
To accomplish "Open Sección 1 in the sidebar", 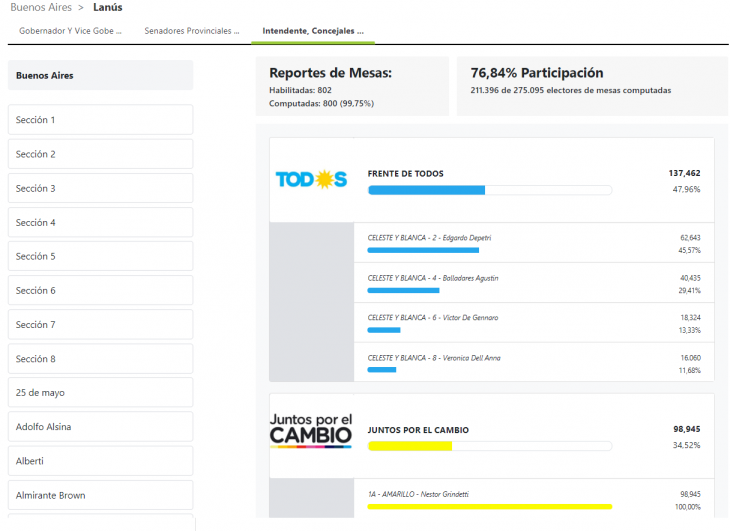I will tap(101, 120).
